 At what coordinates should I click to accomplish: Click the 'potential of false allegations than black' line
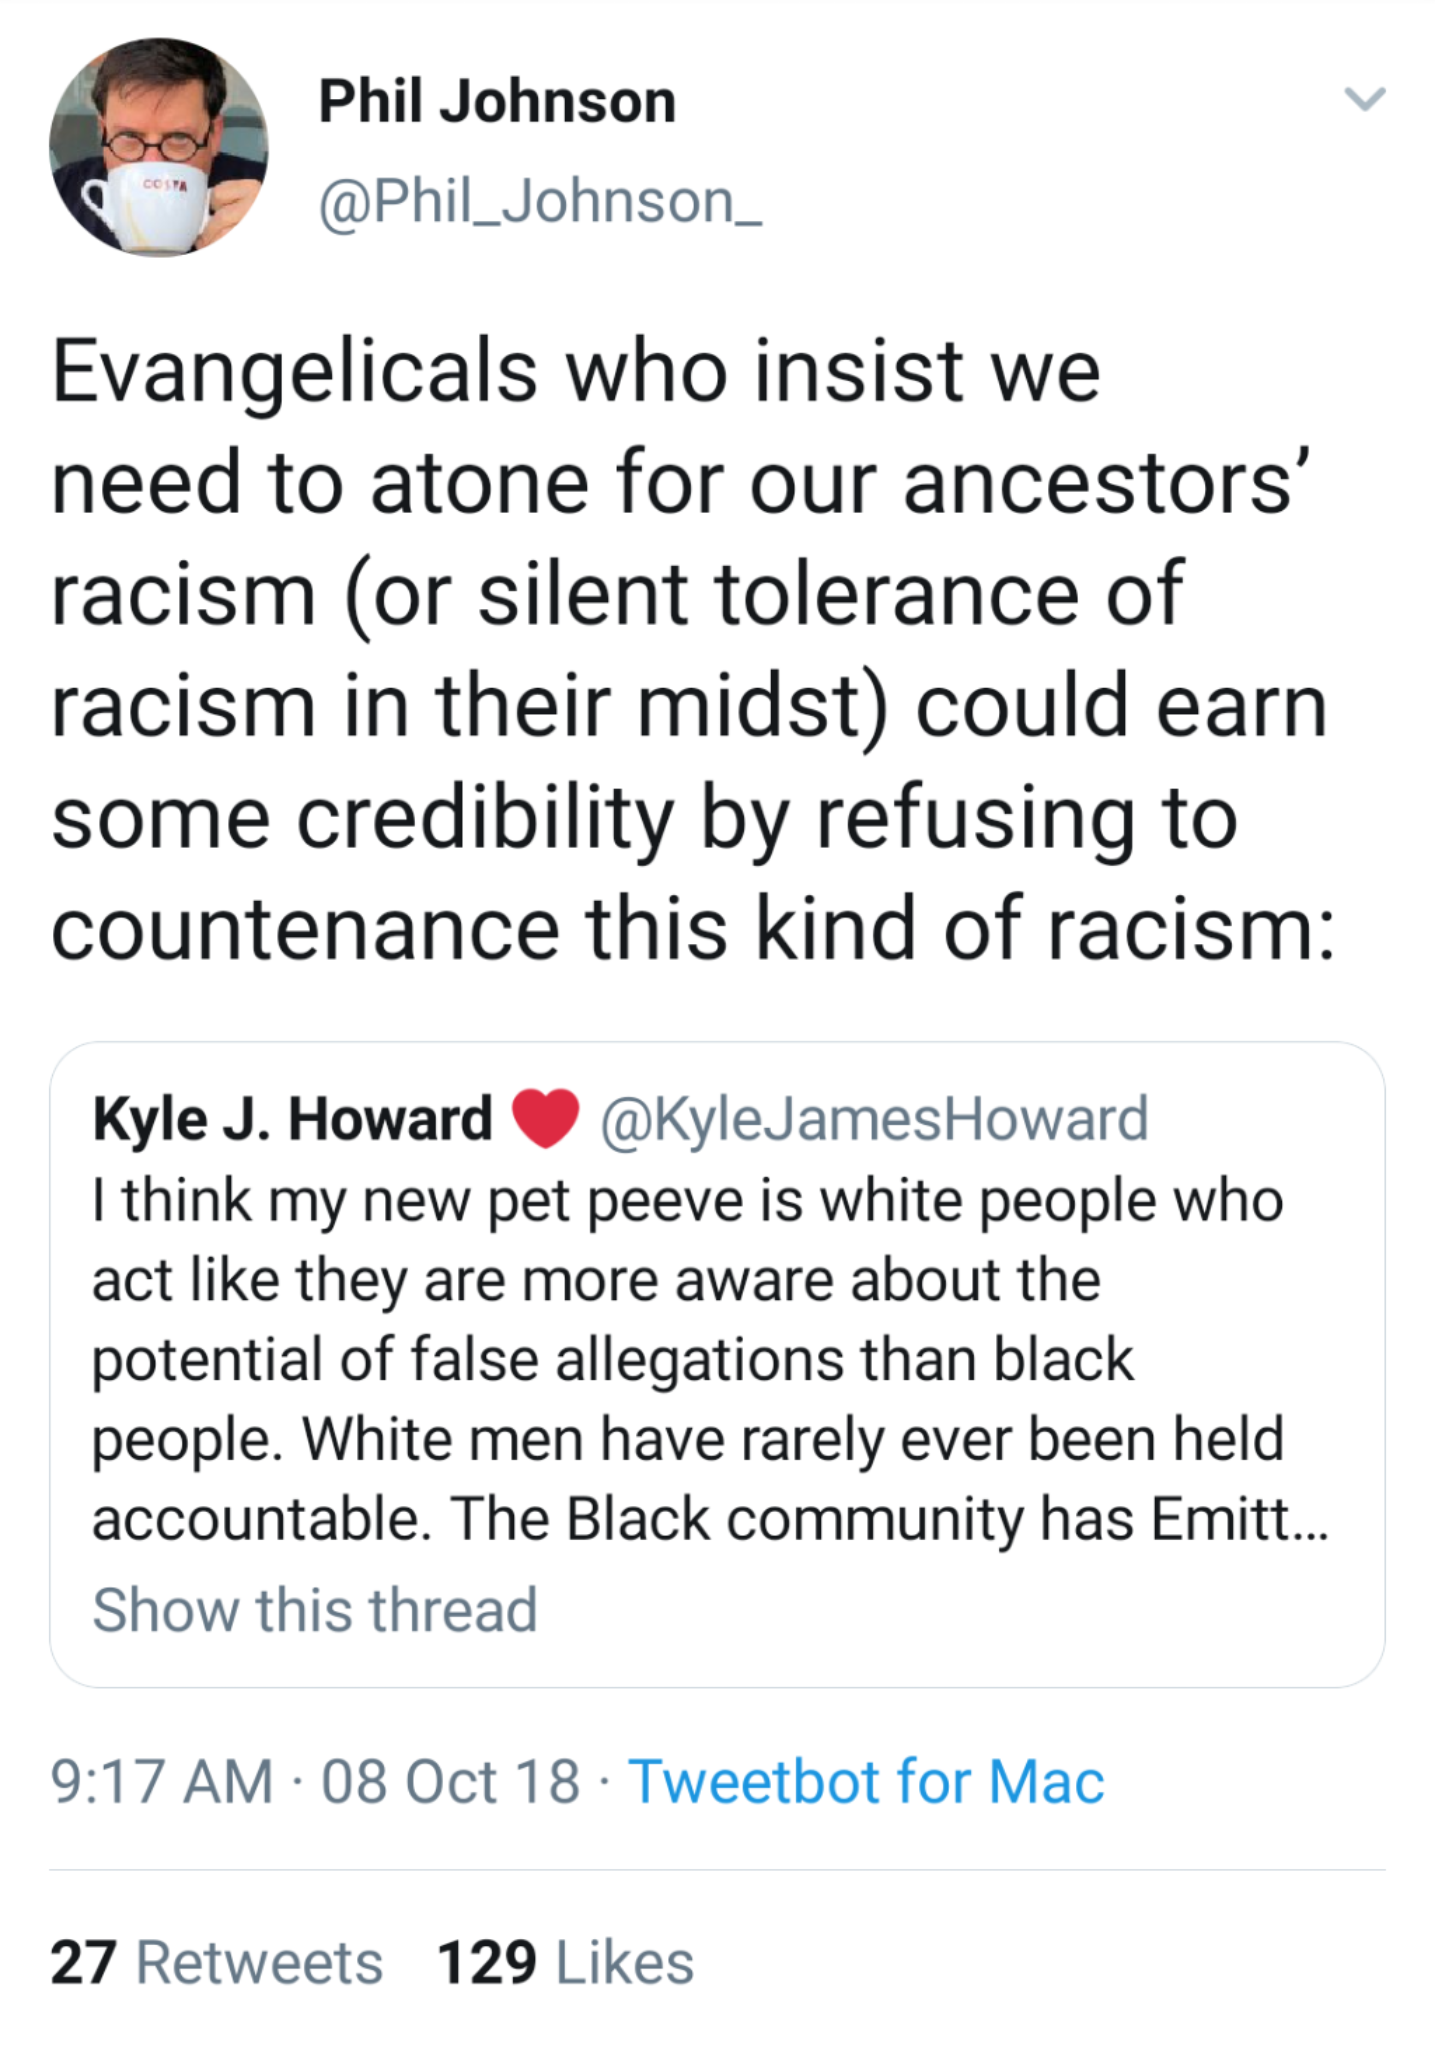[x=613, y=1359]
